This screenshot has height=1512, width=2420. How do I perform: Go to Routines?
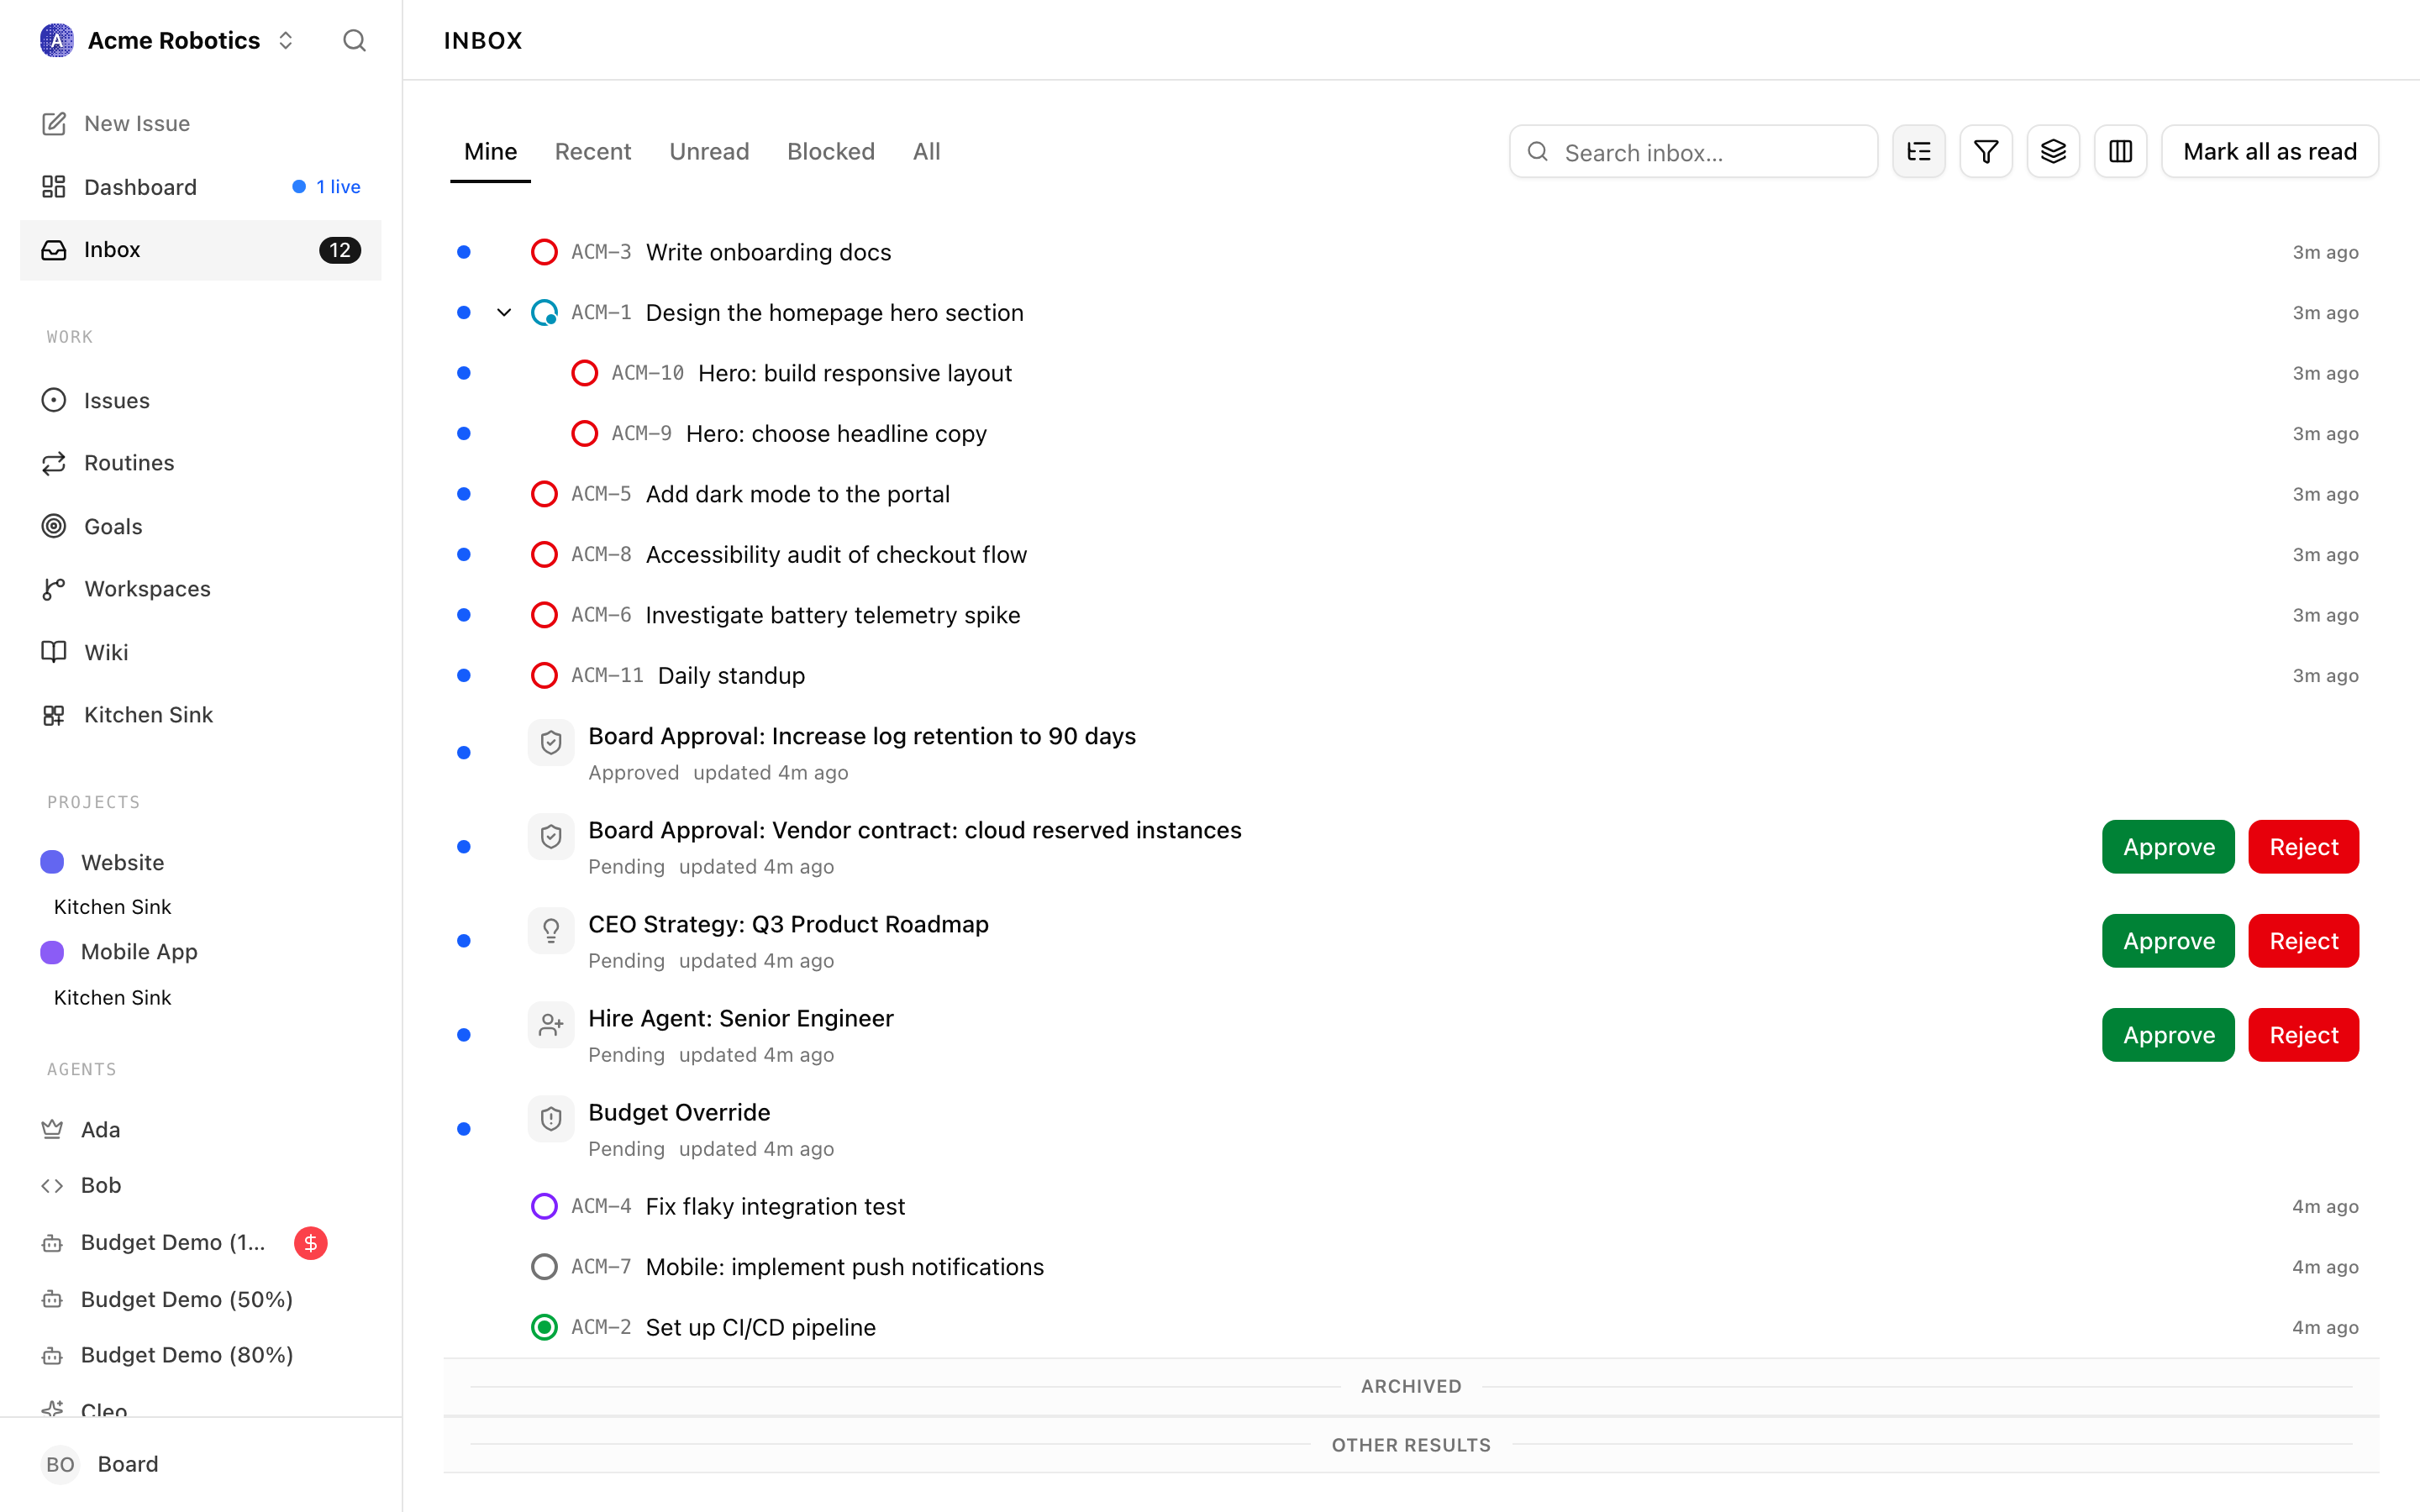pyautogui.click(x=200, y=463)
